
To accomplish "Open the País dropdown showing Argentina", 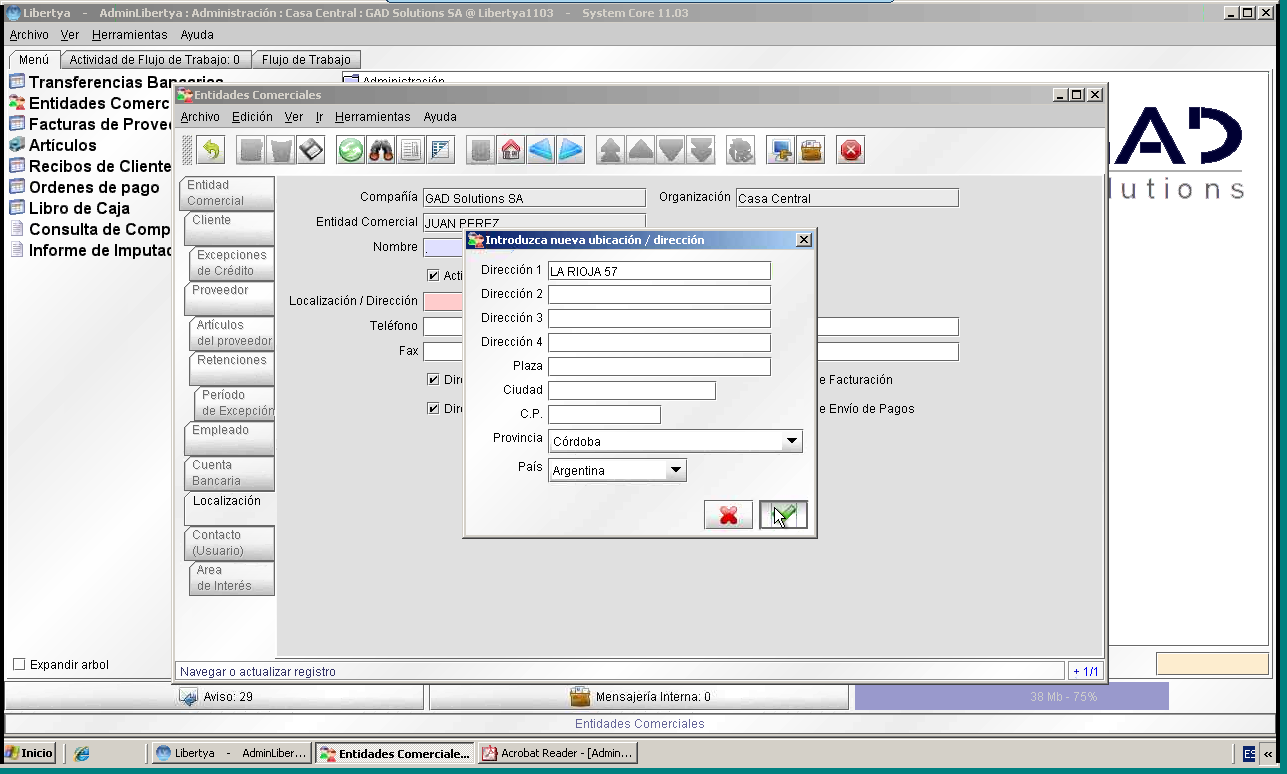I will 617,470.
